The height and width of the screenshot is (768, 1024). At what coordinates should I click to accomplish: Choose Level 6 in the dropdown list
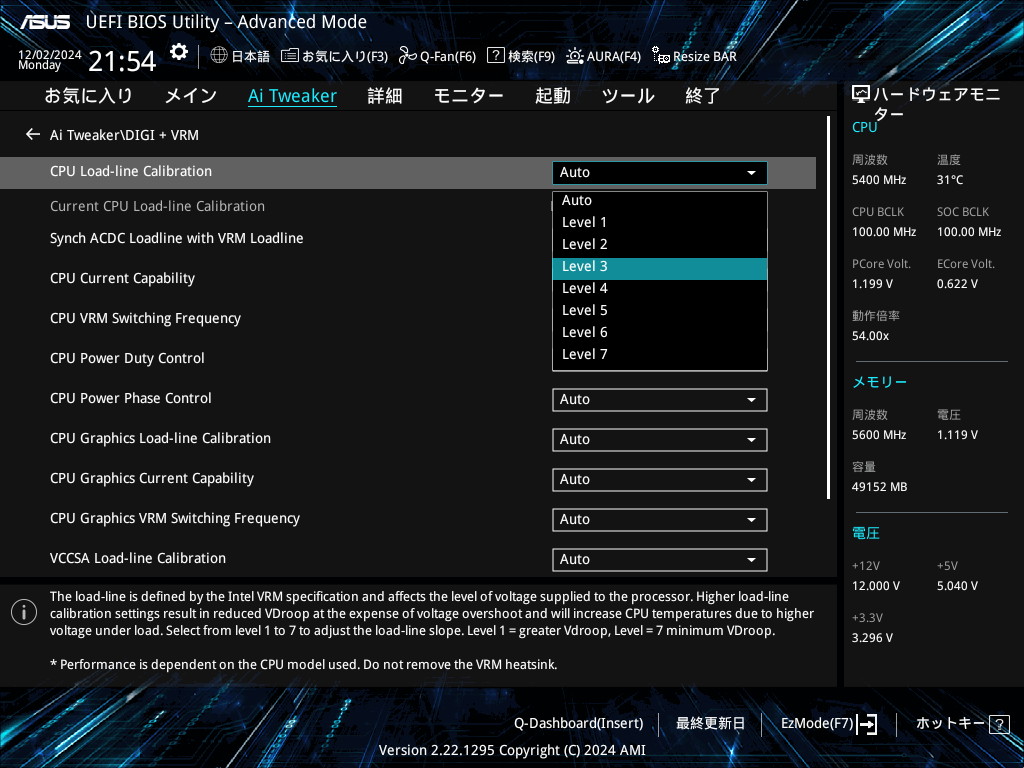pos(660,332)
